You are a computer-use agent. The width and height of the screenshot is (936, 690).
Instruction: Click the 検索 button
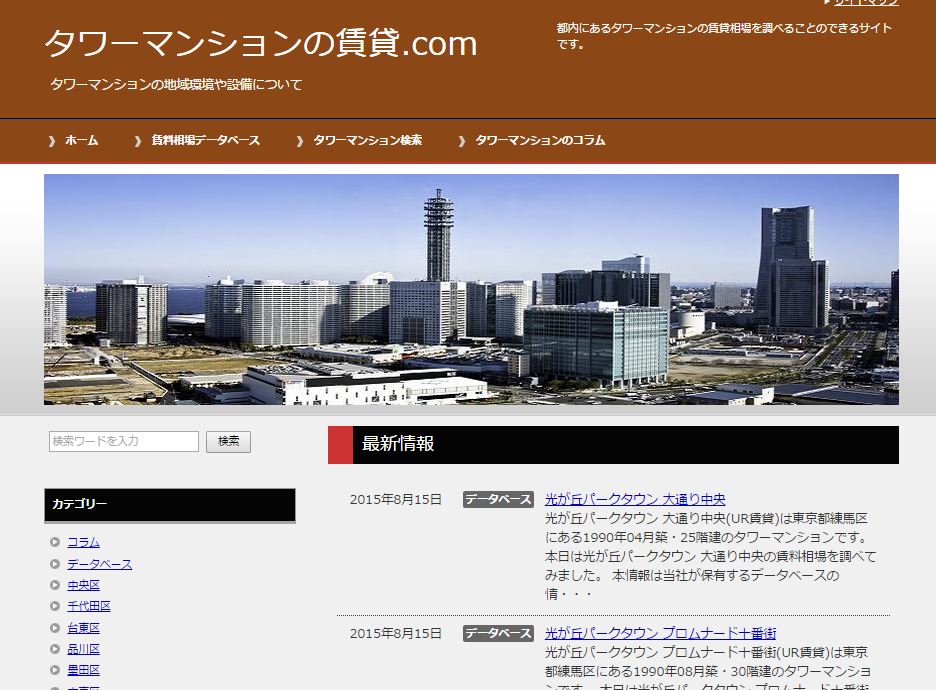[x=229, y=441]
